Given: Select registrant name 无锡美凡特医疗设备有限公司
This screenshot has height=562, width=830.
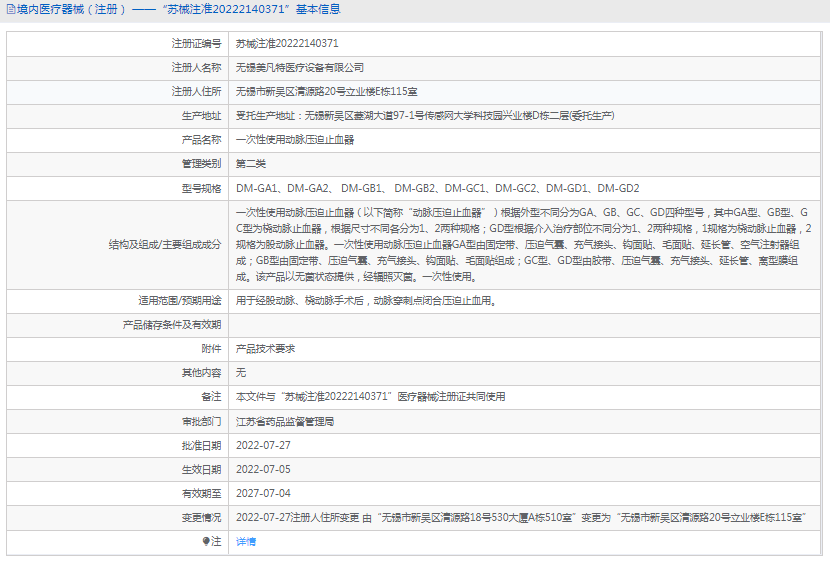Looking at the screenshot, I should (300, 68).
